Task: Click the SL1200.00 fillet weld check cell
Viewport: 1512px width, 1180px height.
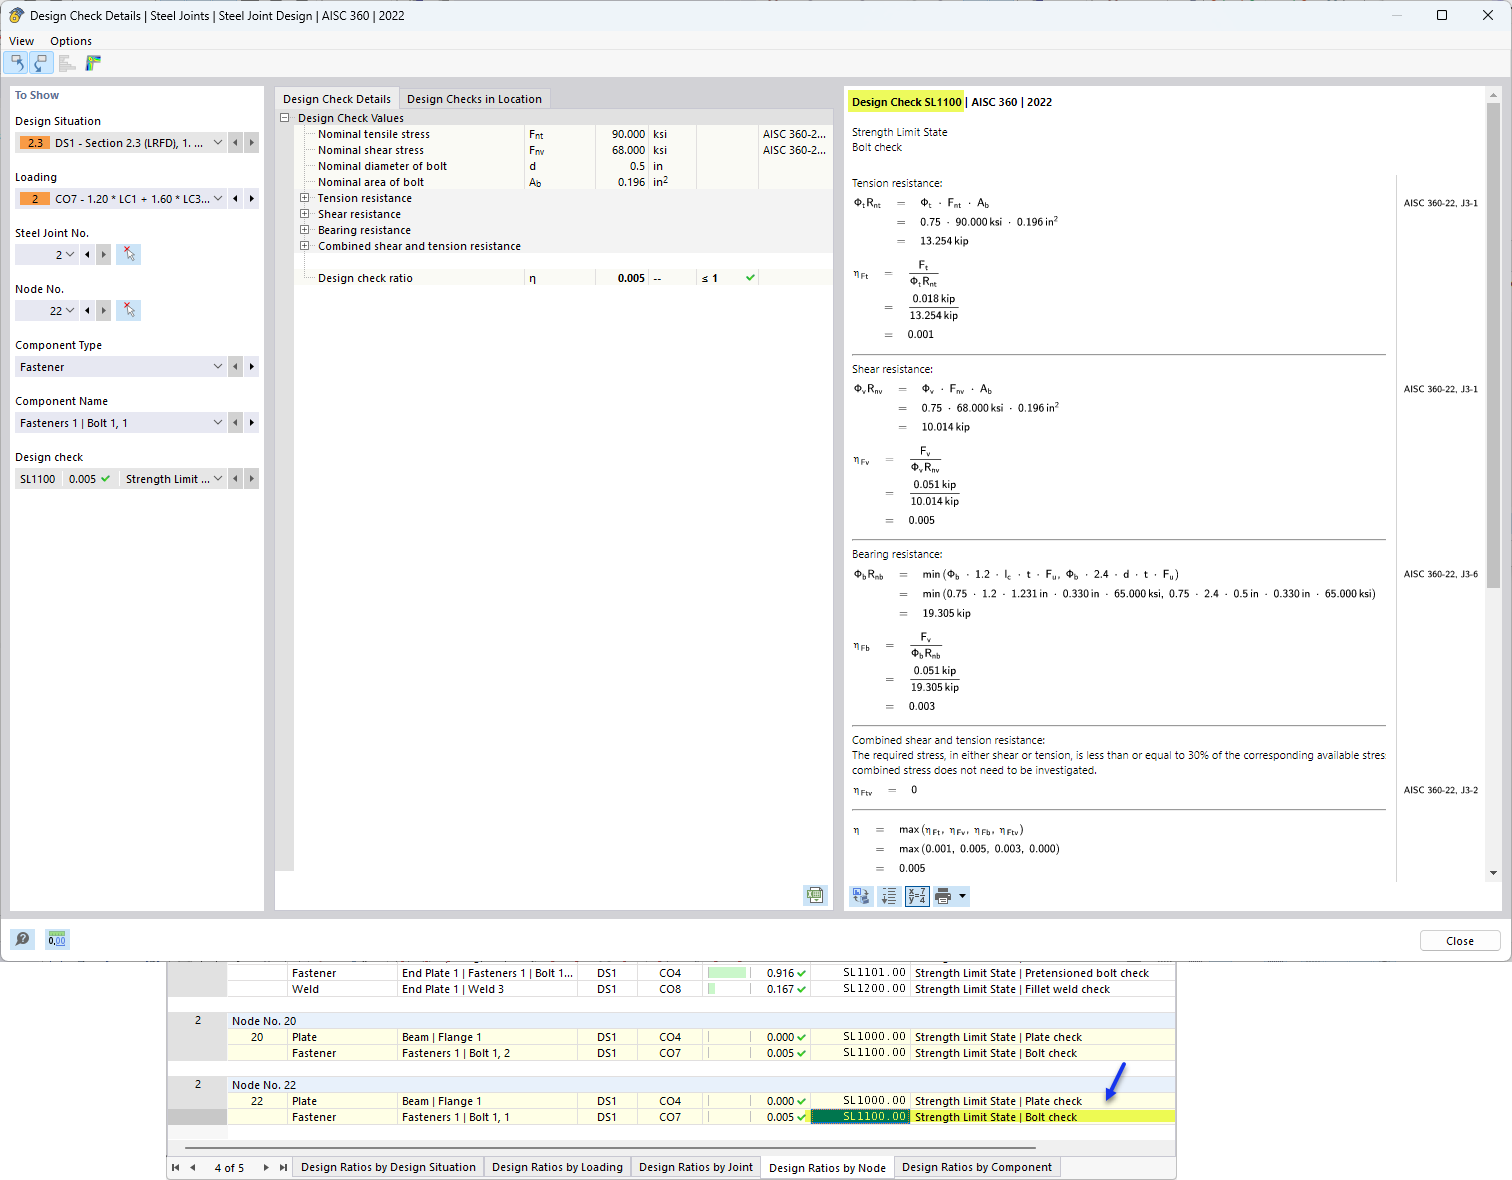Action: pos(860,989)
